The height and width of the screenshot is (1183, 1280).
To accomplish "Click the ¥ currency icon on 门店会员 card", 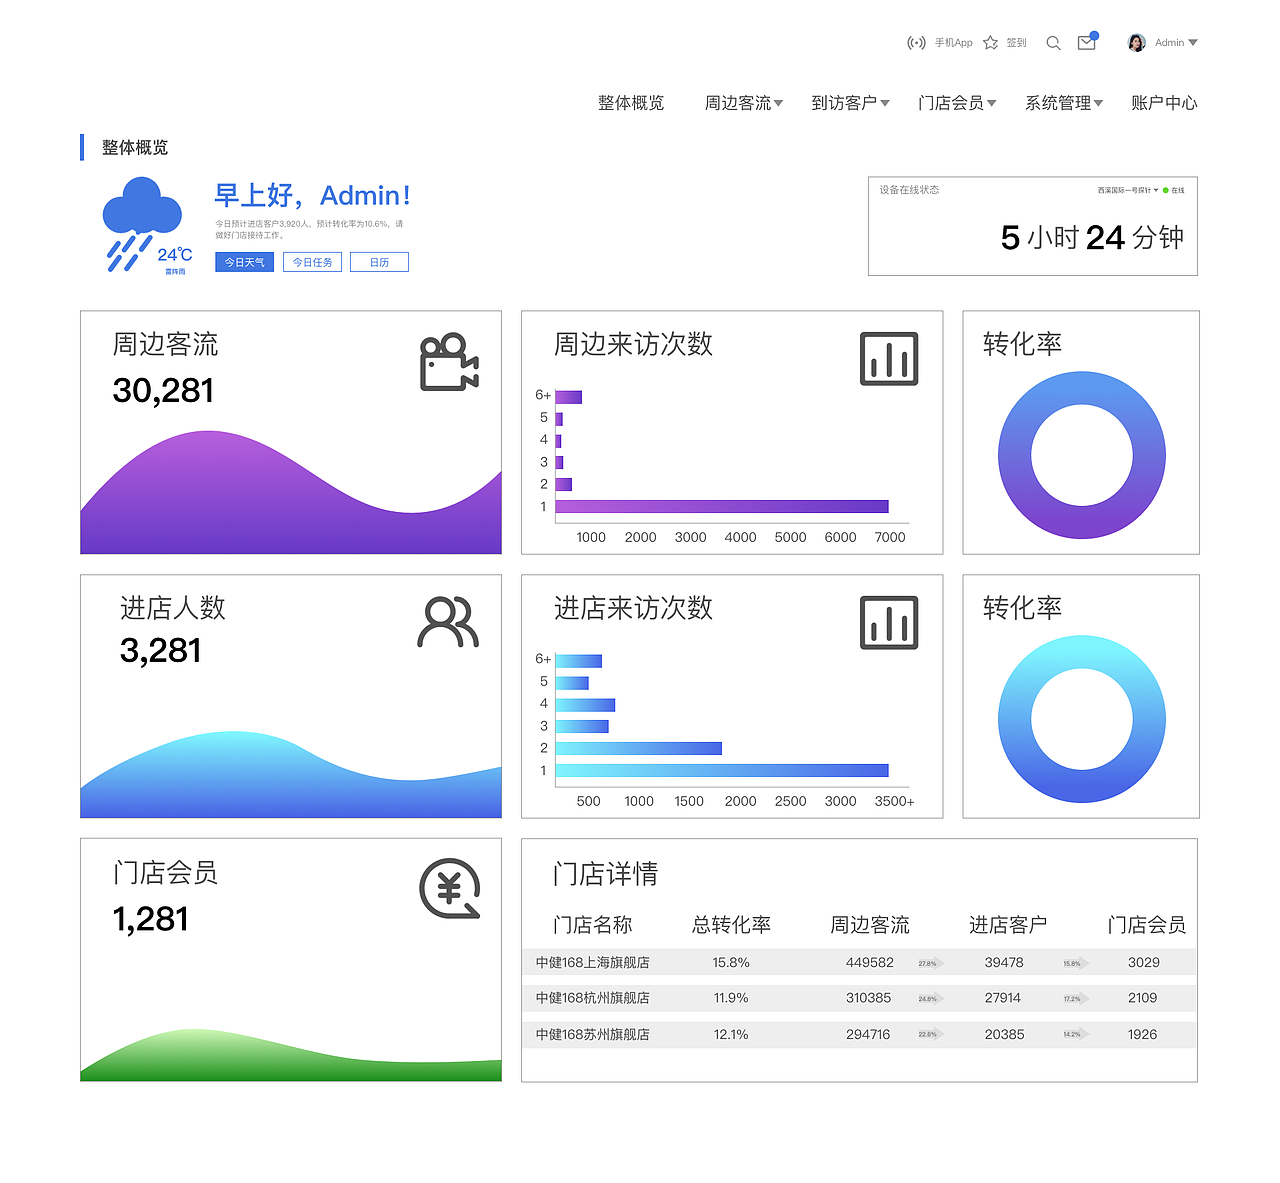I will tap(448, 887).
